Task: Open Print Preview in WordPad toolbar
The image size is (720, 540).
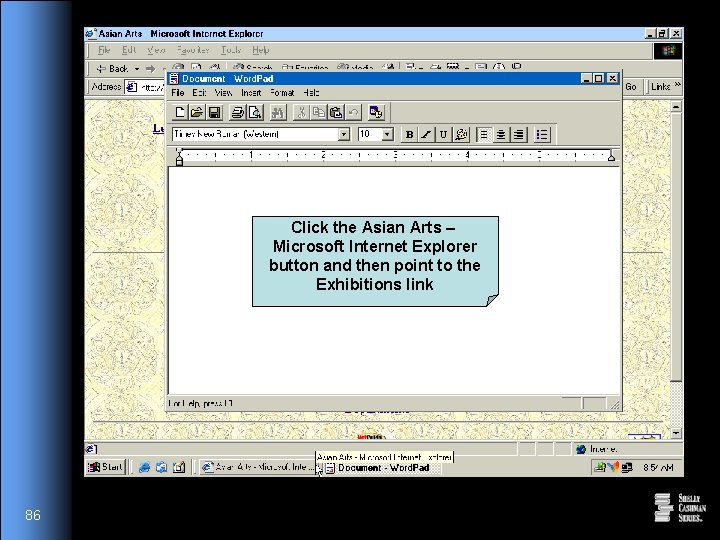Action: coord(255,112)
